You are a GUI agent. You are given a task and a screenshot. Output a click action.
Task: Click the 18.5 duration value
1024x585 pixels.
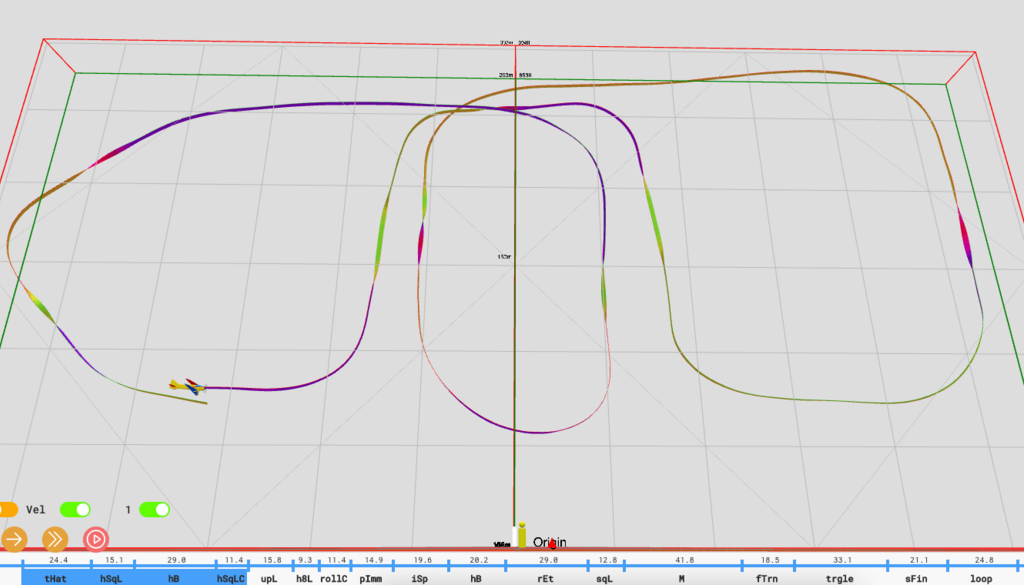pos(770,560)
